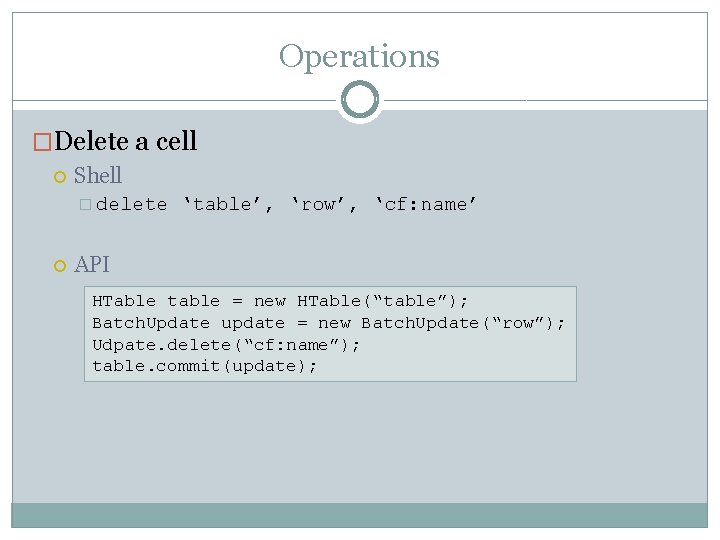Image resolution: width=720 pixels, height=540 pixels.
Task: Click the divider line right of the ring
Action: click(540, 101)
